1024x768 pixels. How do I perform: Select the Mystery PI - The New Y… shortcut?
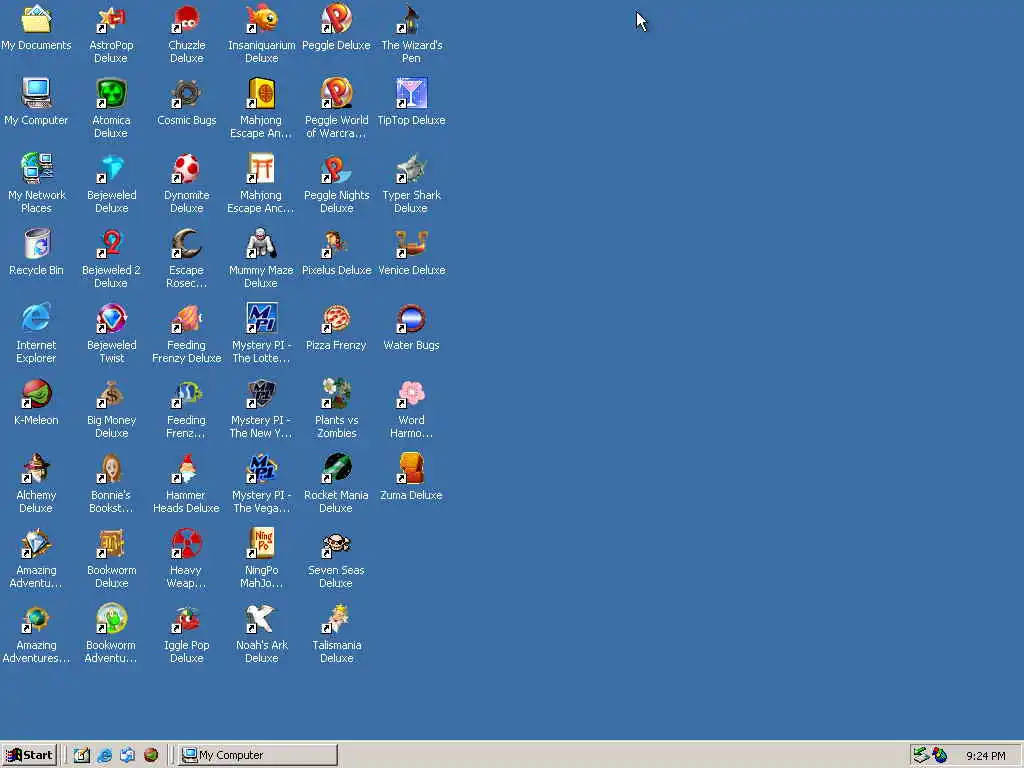point(261,409)
